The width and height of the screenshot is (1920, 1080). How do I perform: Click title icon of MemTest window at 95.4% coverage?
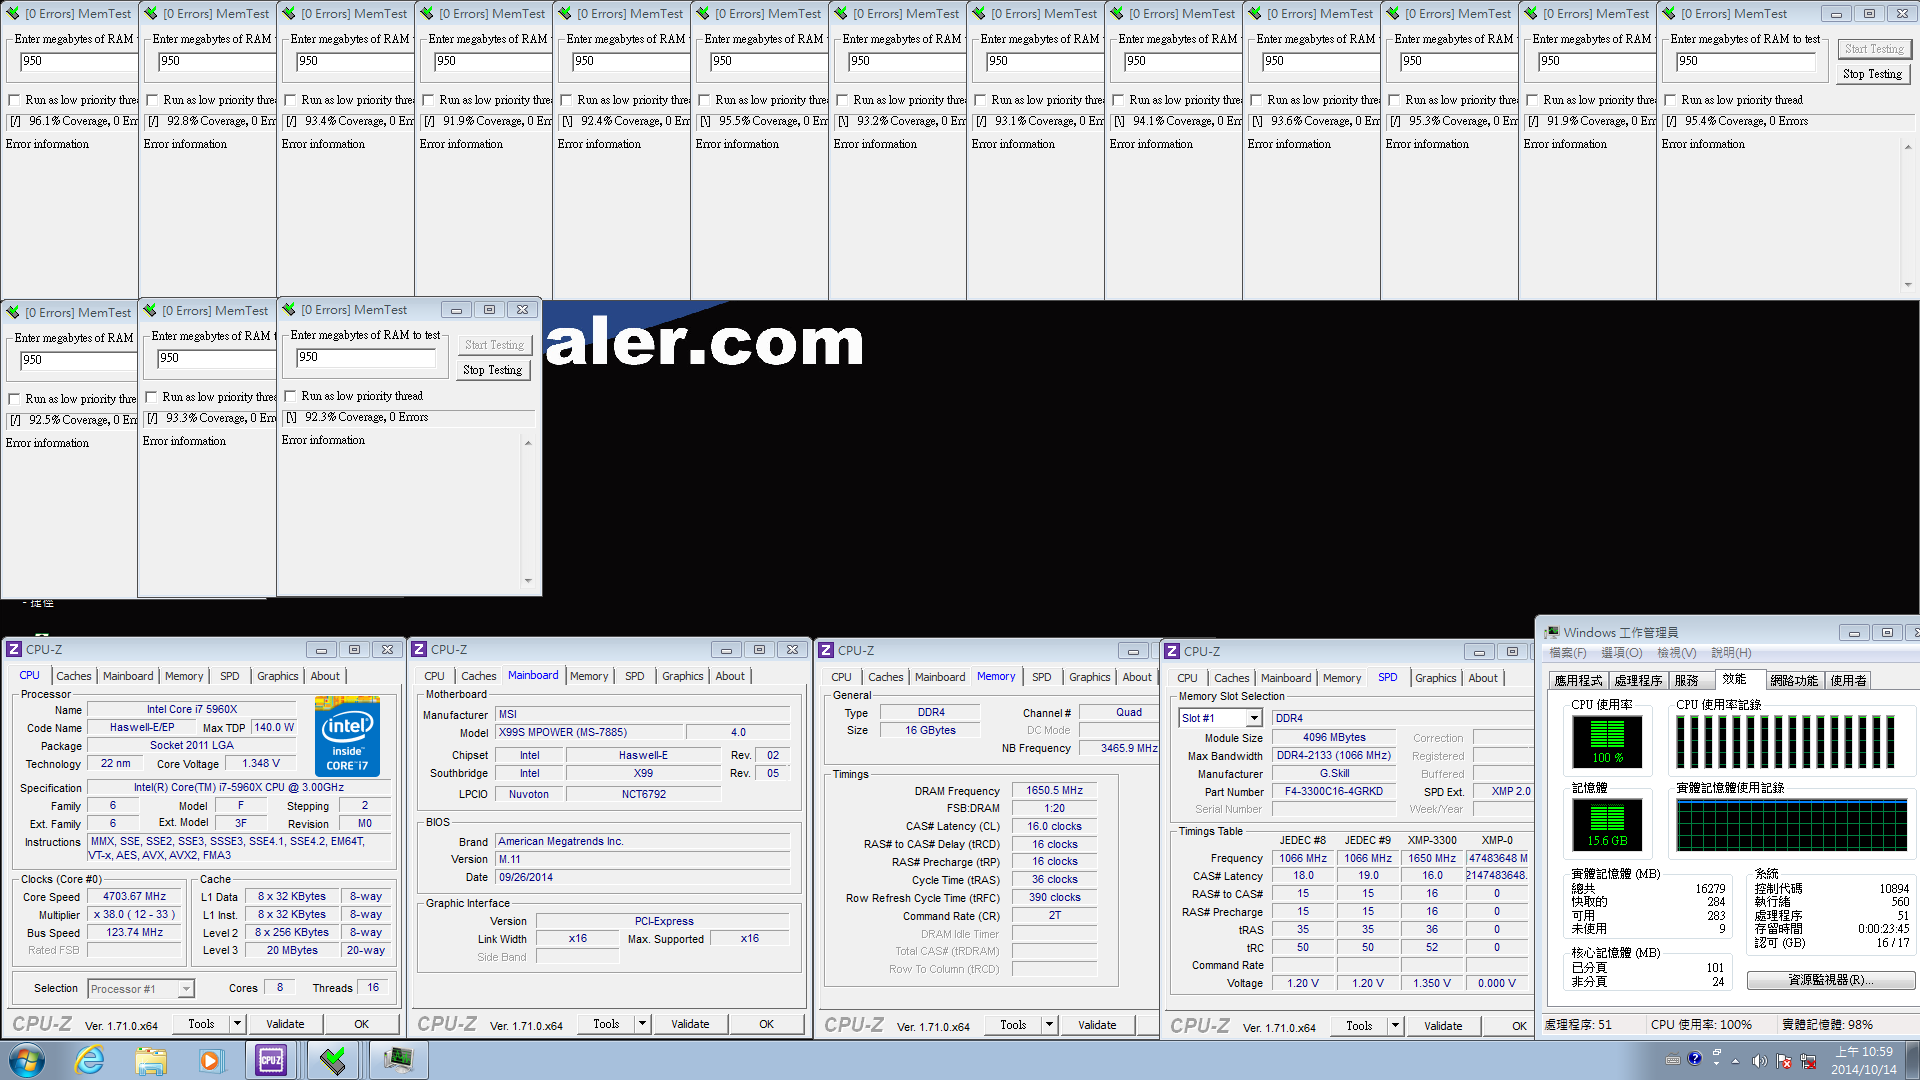tap(1669, 14)
